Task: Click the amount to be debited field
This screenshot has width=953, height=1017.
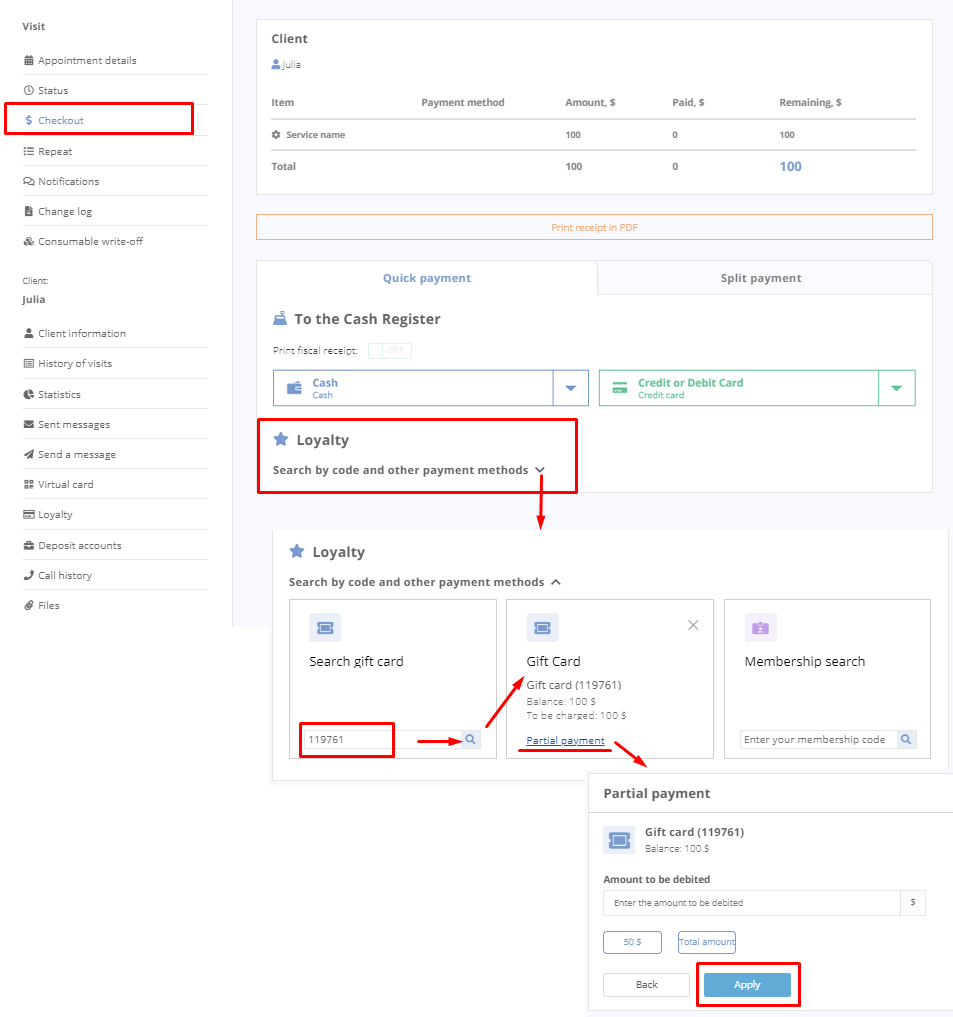Action: point(751,903)
